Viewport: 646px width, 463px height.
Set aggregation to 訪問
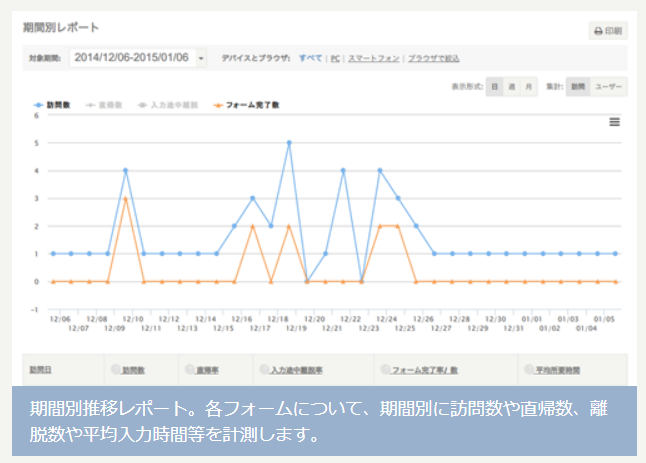pos(578,87)
